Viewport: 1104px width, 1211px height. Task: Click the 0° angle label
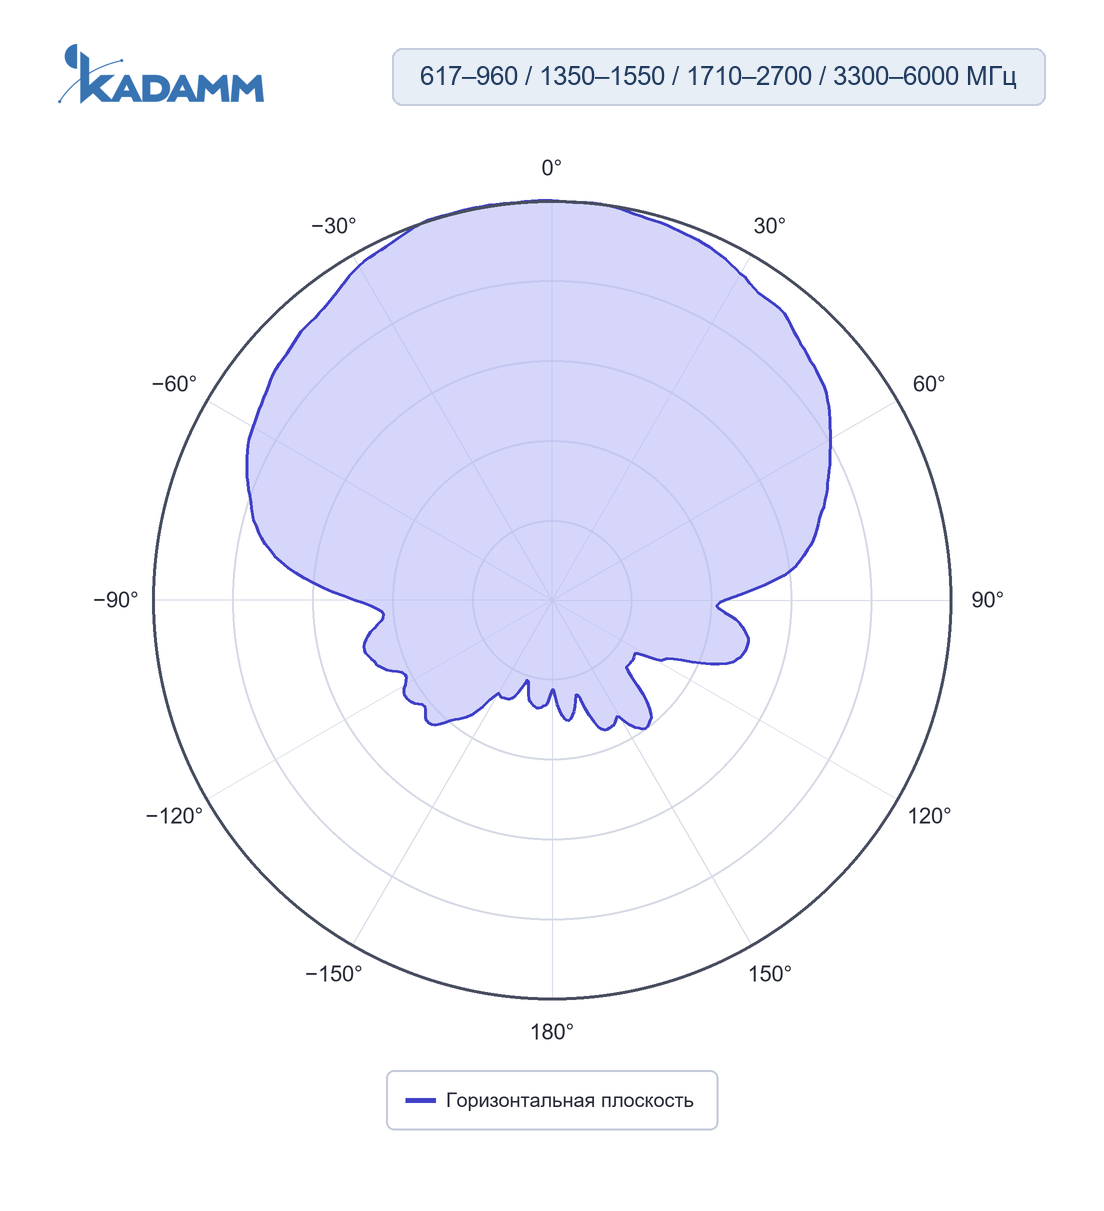pyautogui.click(x=552, y=168)
